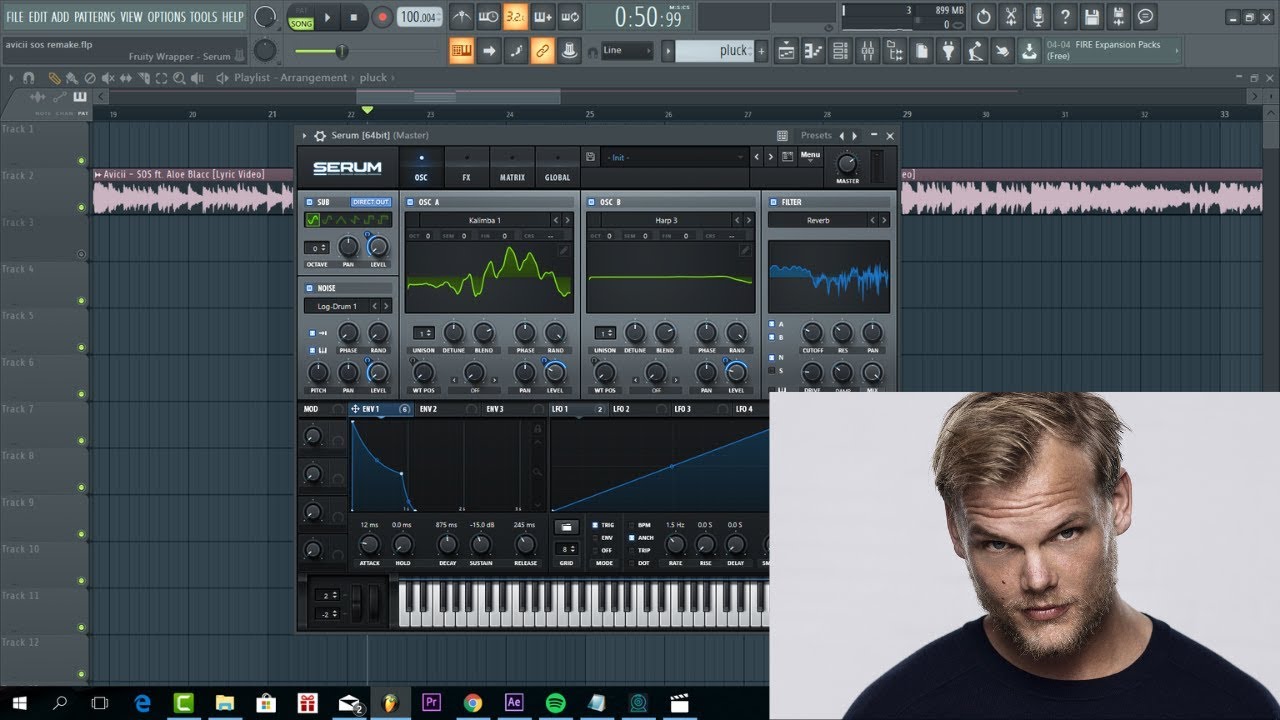
Task: Click the SONG mode button
Action: [301, 23]
